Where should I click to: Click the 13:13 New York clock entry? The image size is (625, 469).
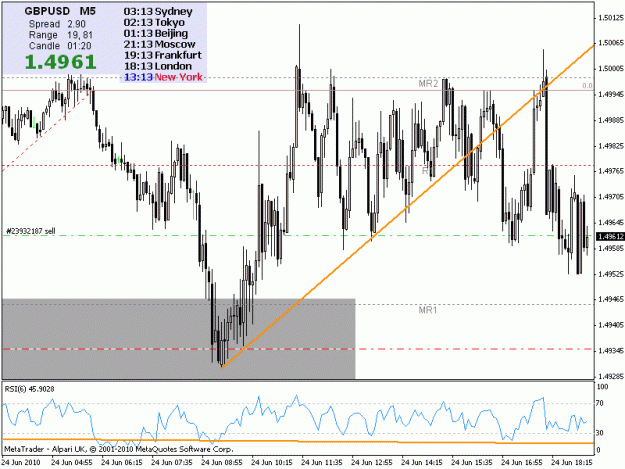[x=163, y=77]
